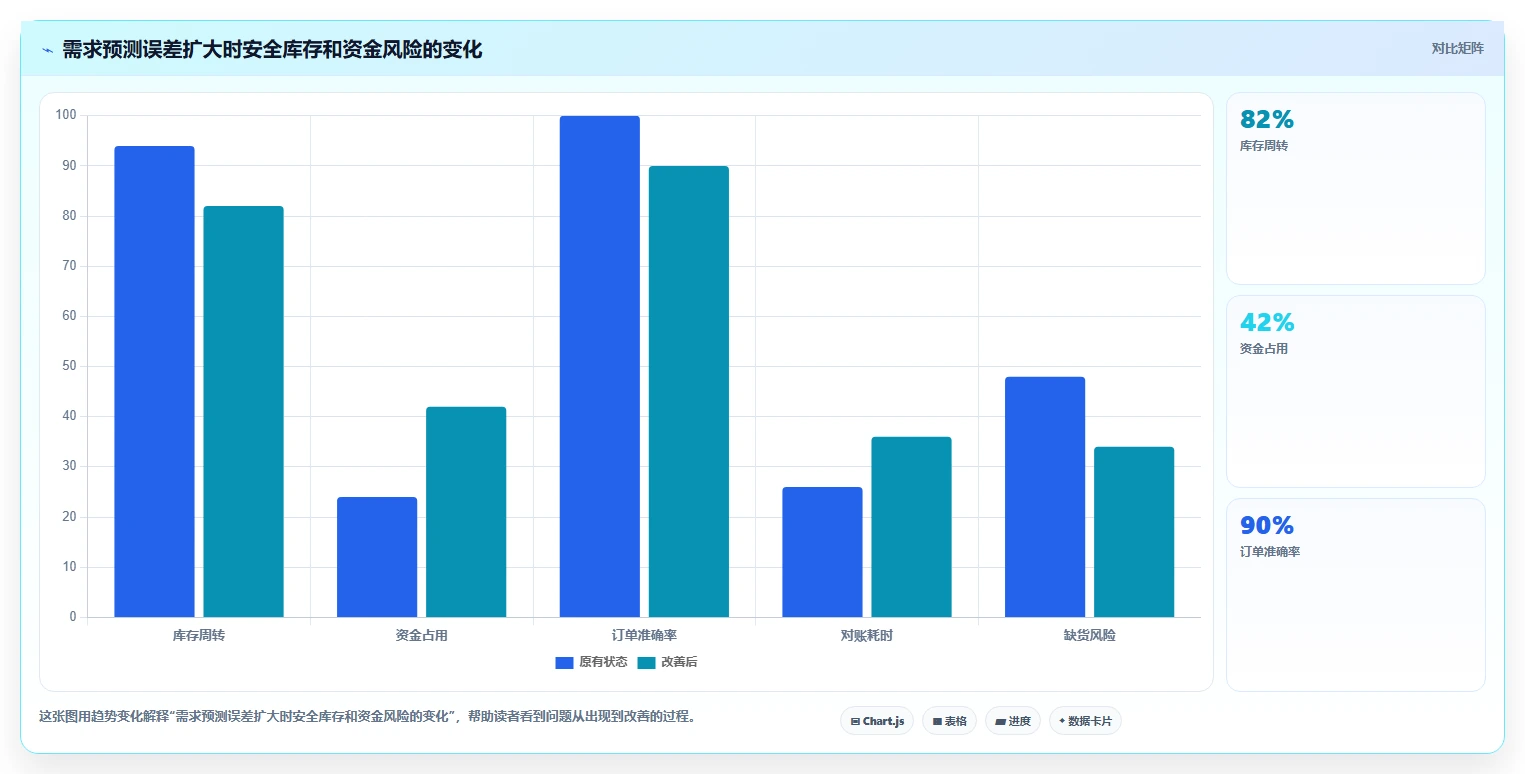Screen dimensions: 1525x774
Task: Click the y-axis value 0
Action: (x=73, y=617)
